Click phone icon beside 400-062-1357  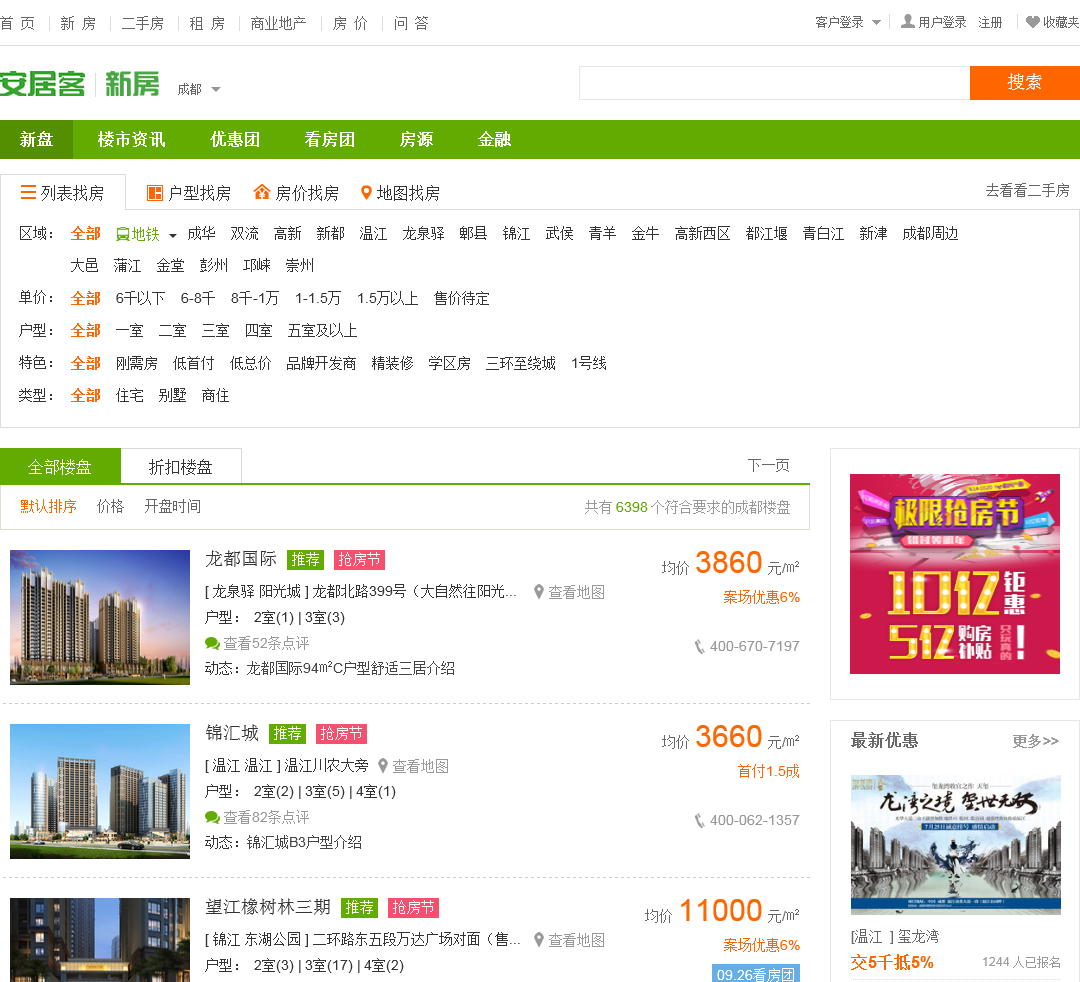[x=700, y=820]
